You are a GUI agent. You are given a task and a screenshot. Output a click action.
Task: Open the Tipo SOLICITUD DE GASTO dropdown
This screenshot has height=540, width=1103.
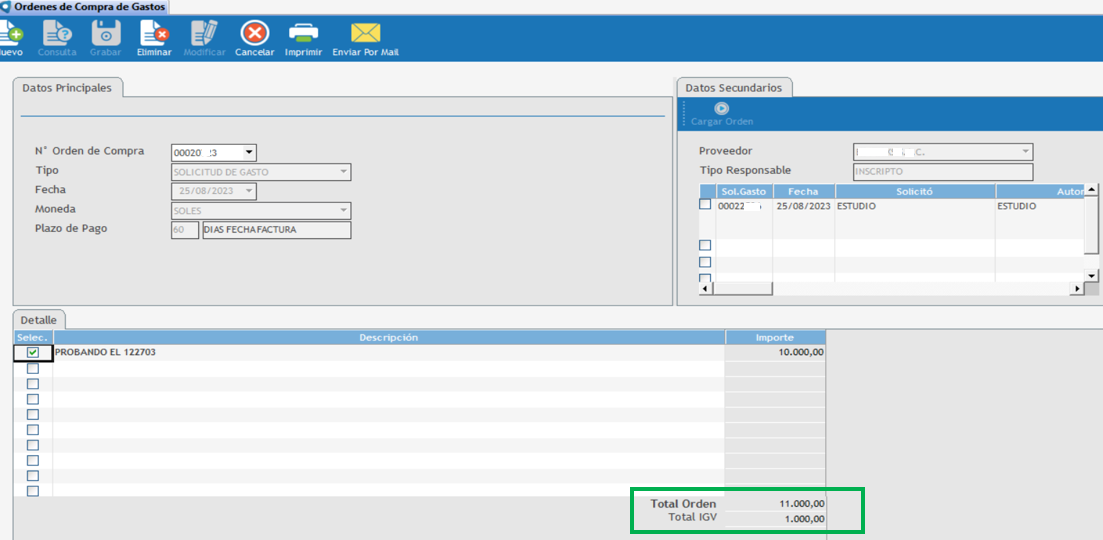(x=343, y=172)
